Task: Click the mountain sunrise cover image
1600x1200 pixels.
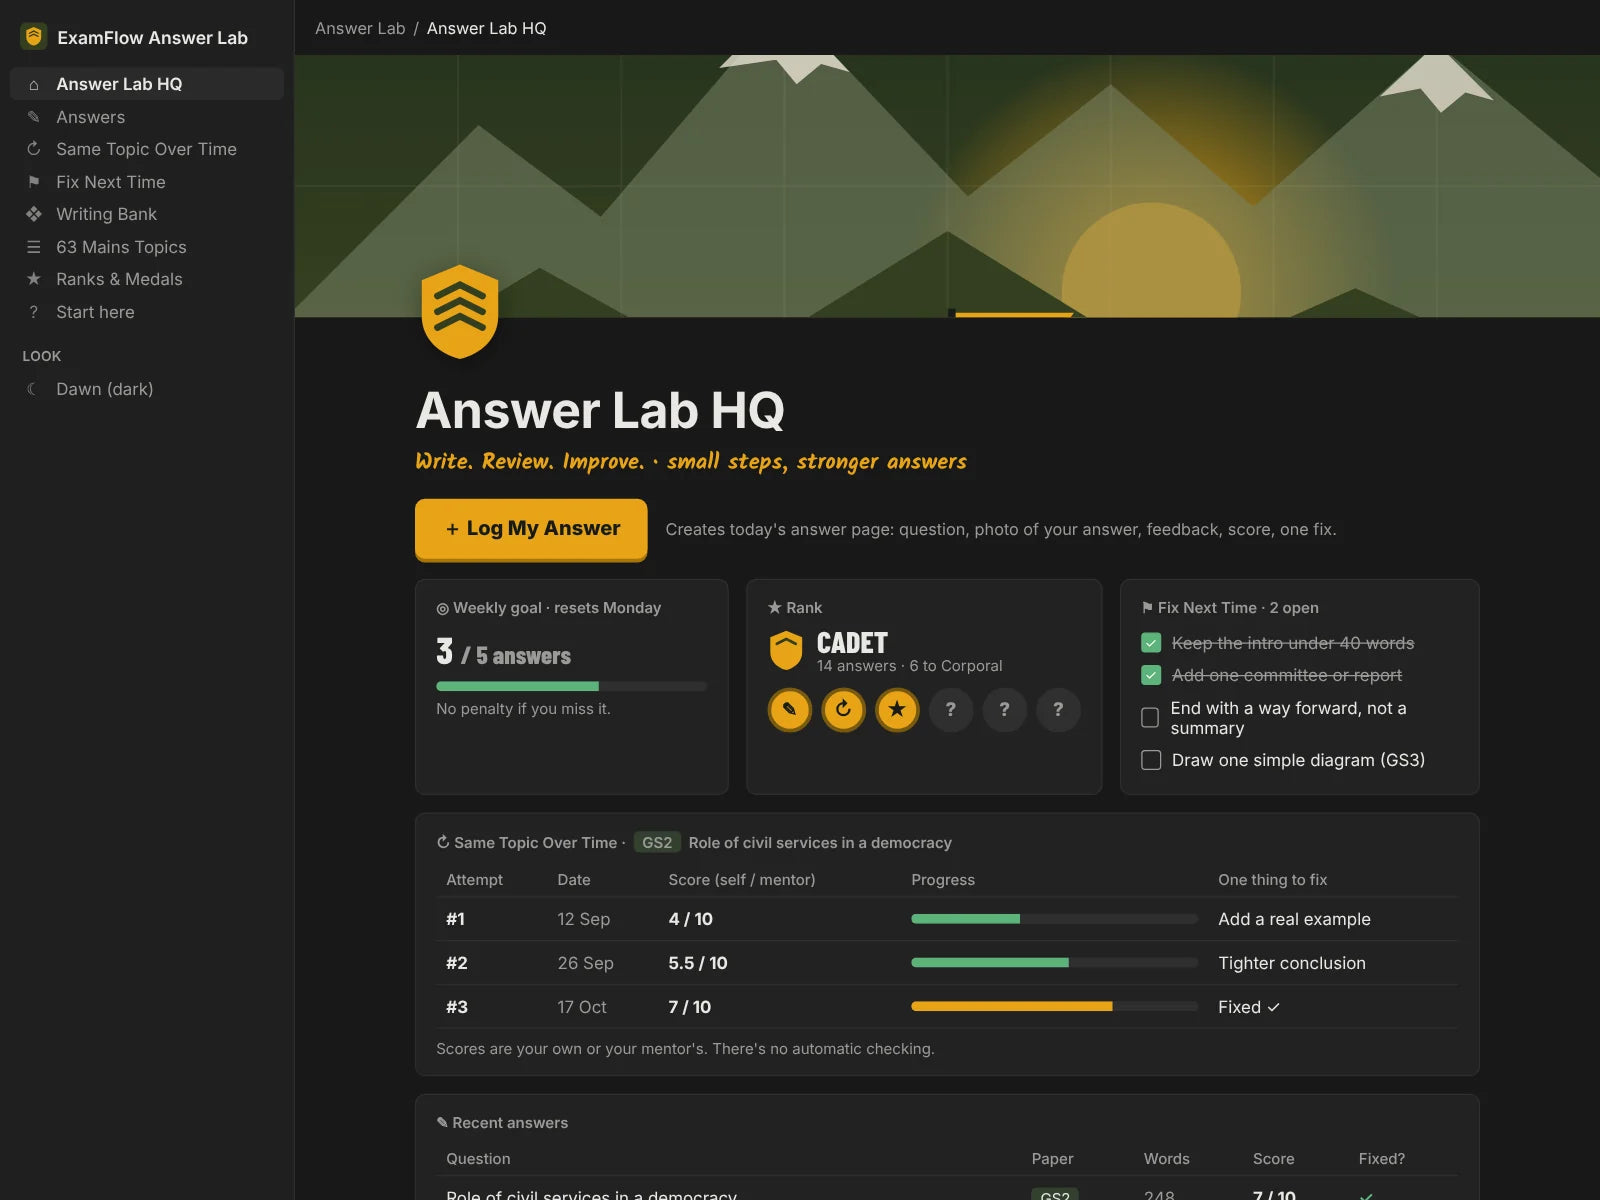Action: coord(947,186)
